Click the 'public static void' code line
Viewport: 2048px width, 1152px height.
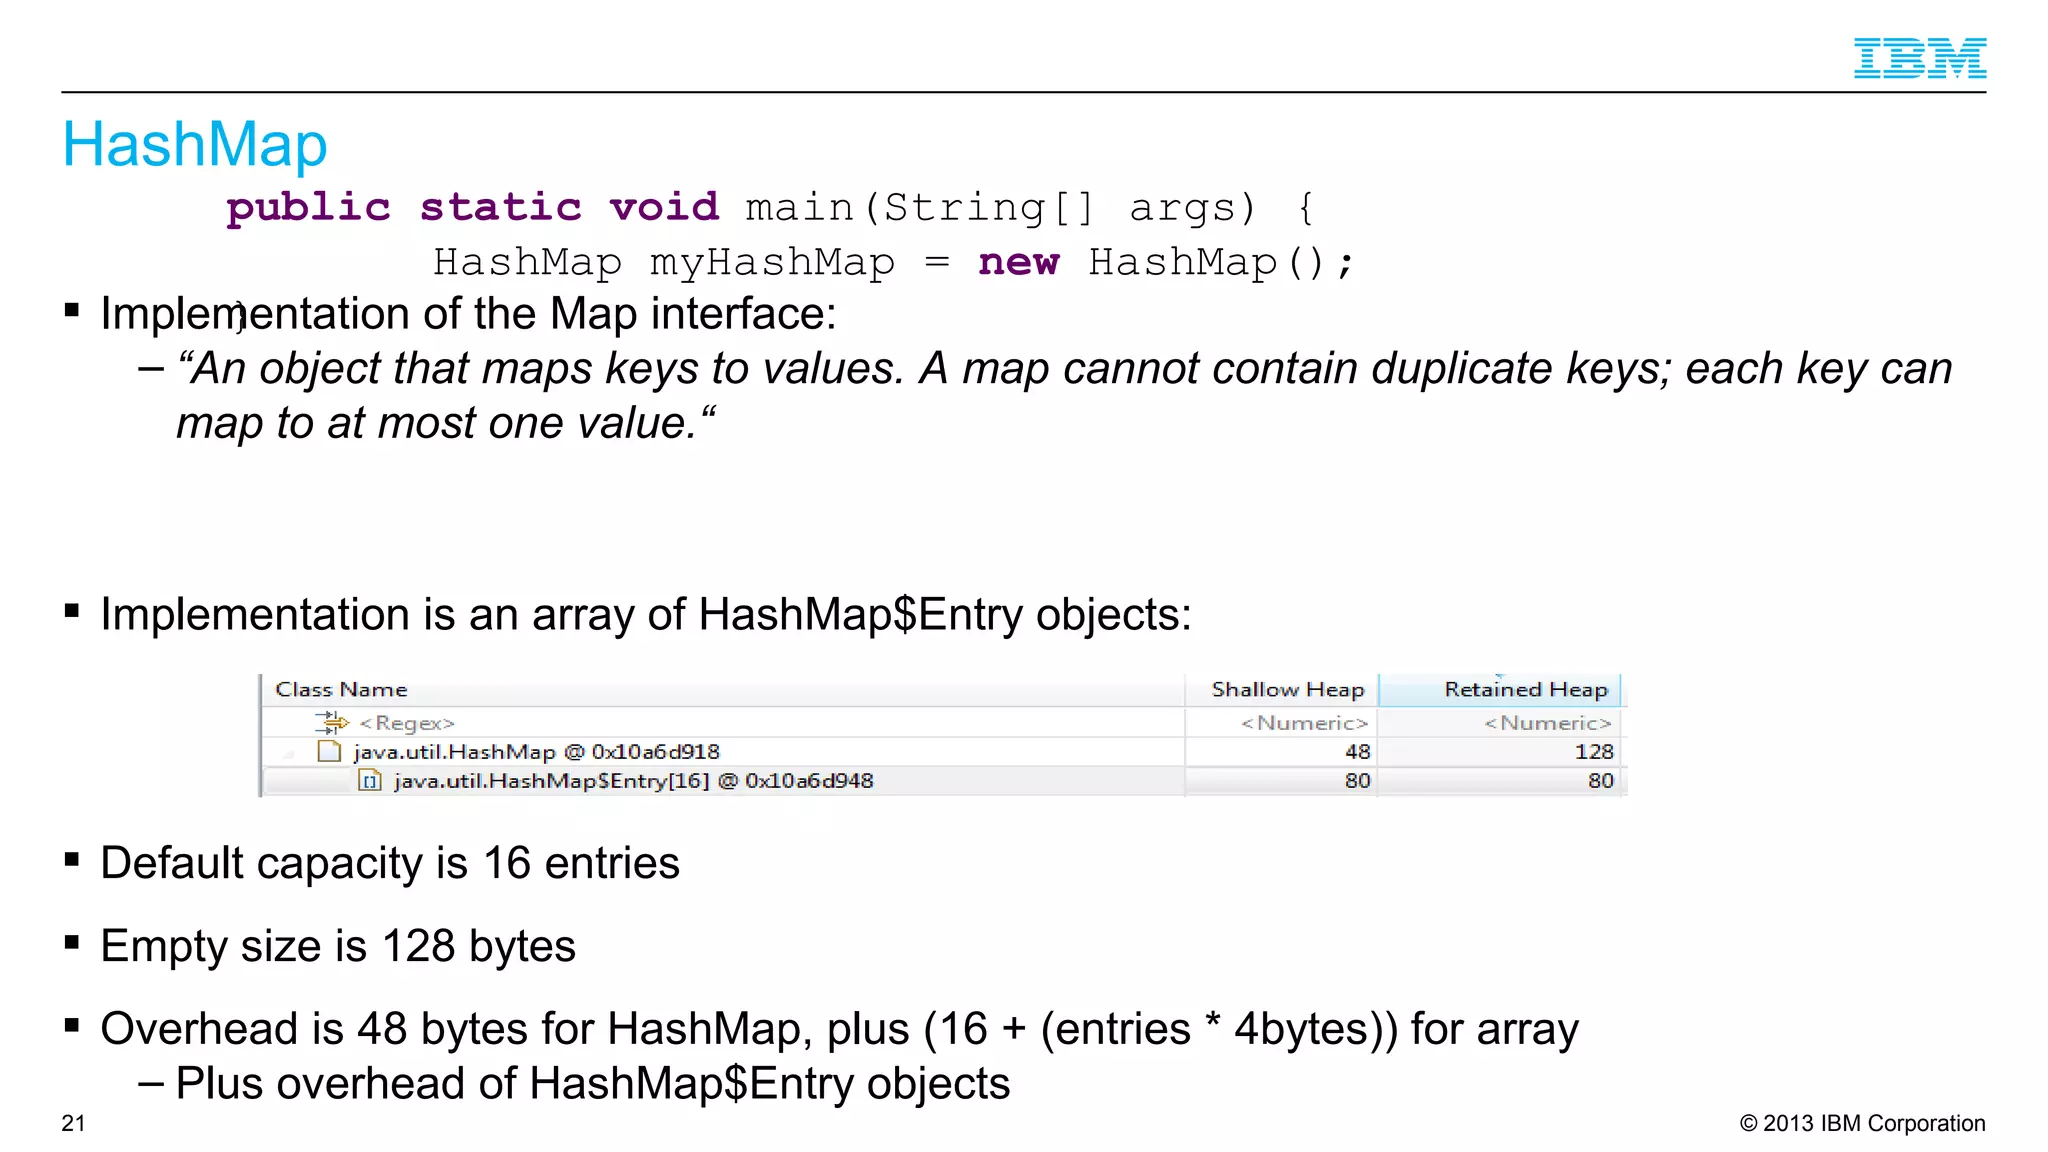770,207
